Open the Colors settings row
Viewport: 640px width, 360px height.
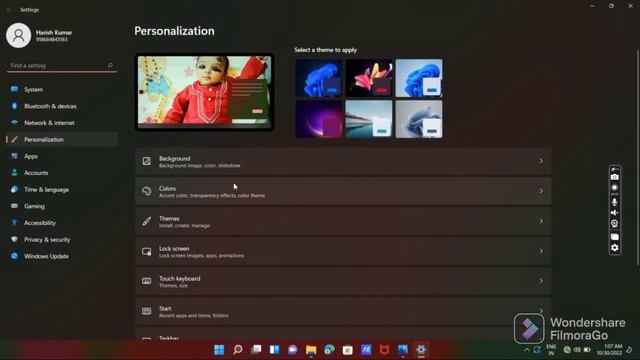343,191
